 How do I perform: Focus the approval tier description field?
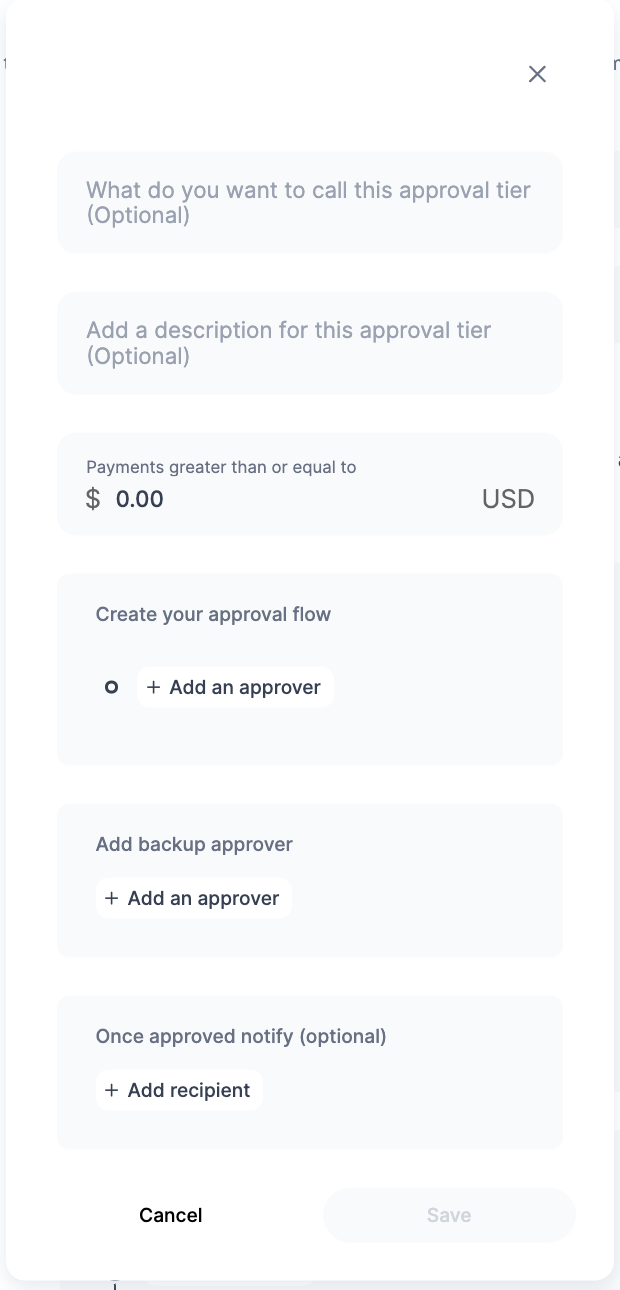(309, 342)
